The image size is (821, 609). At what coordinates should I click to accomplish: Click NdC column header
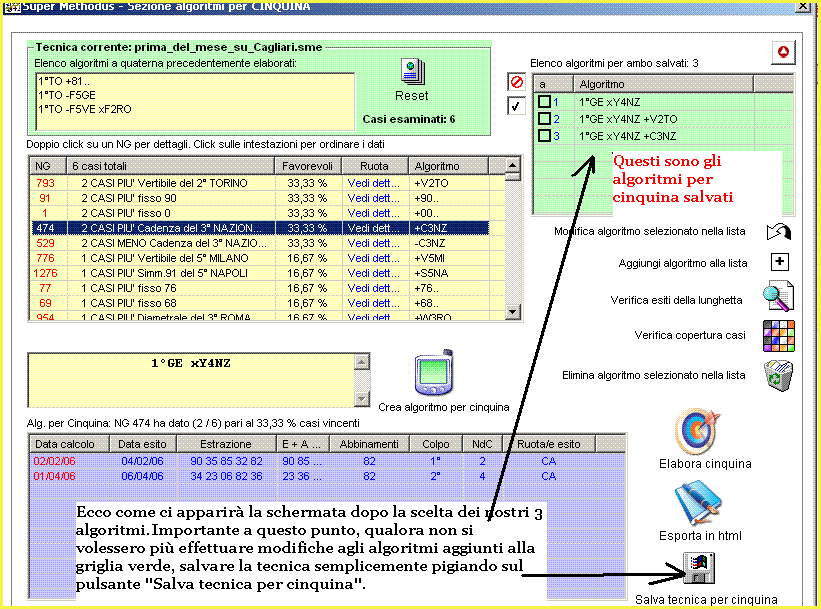tap(482, 444)
